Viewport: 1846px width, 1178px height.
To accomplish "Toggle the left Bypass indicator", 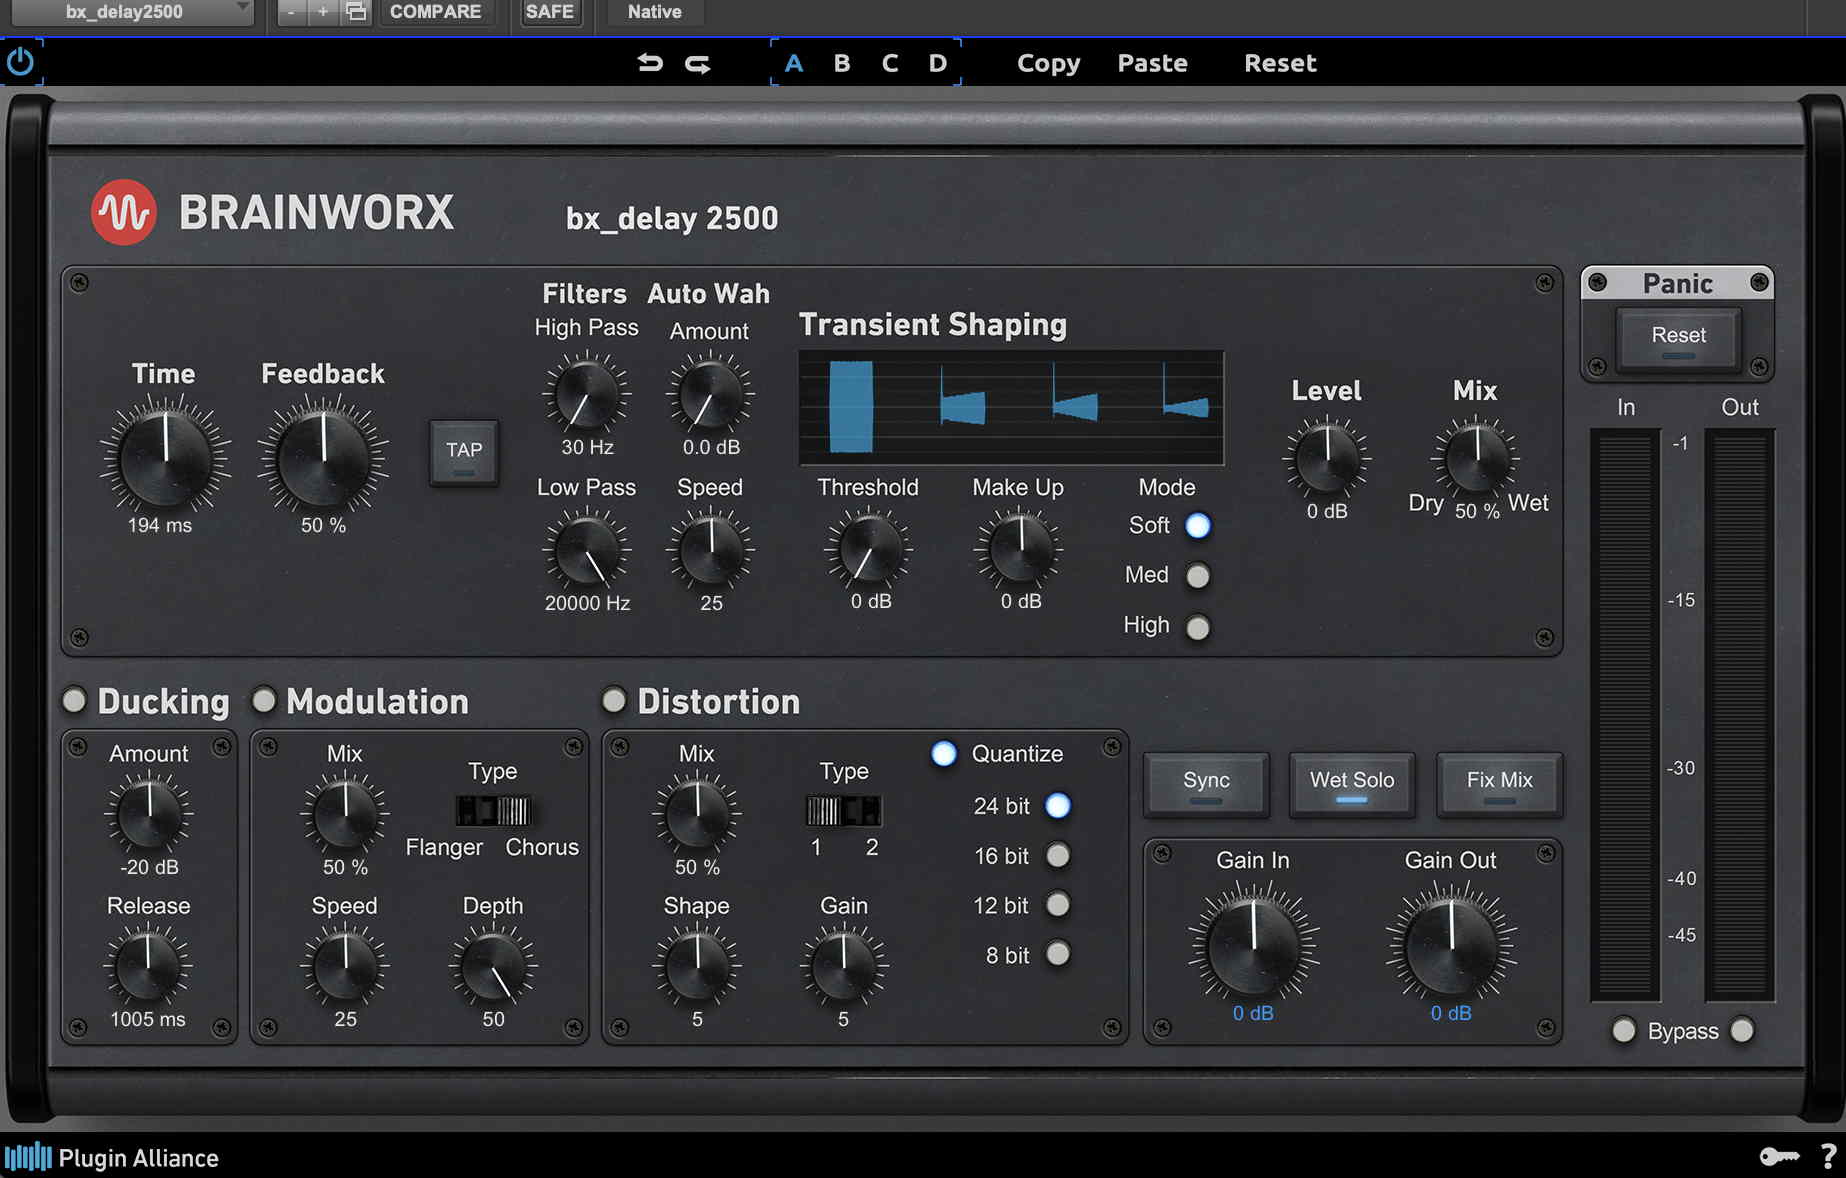I will (1624, 1030).
